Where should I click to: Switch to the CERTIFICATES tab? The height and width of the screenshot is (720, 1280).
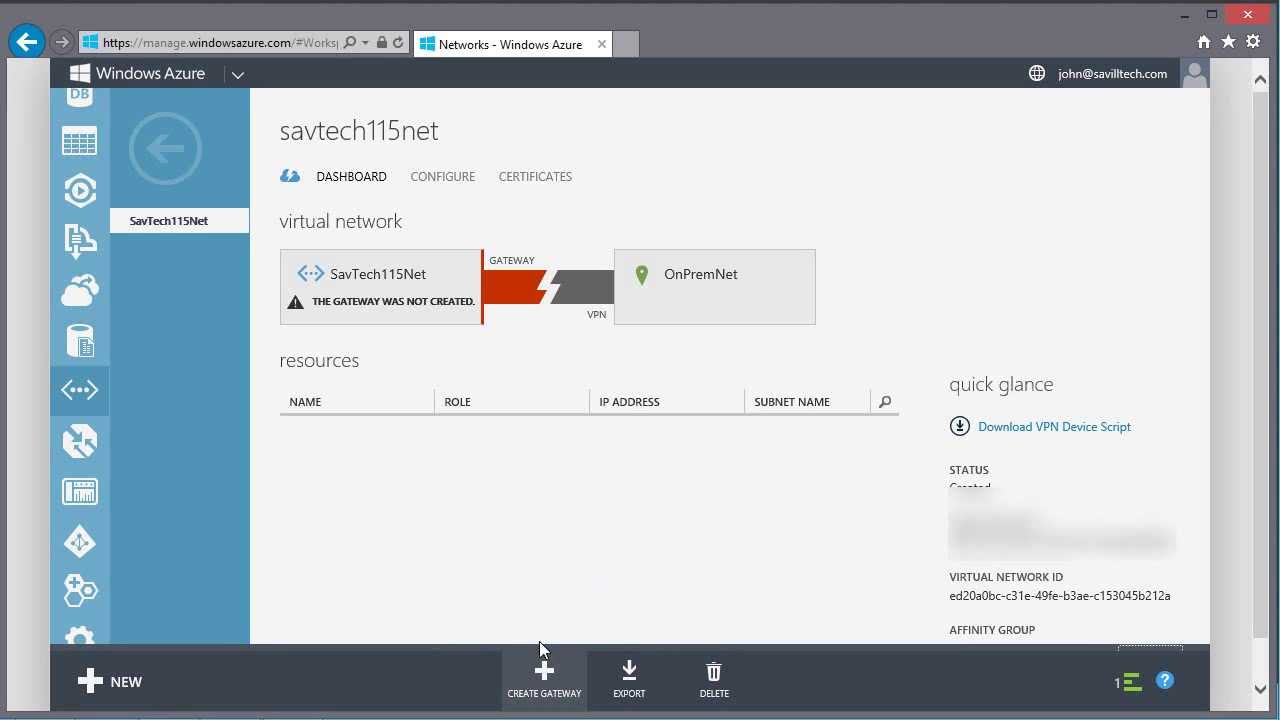(535, 176)
